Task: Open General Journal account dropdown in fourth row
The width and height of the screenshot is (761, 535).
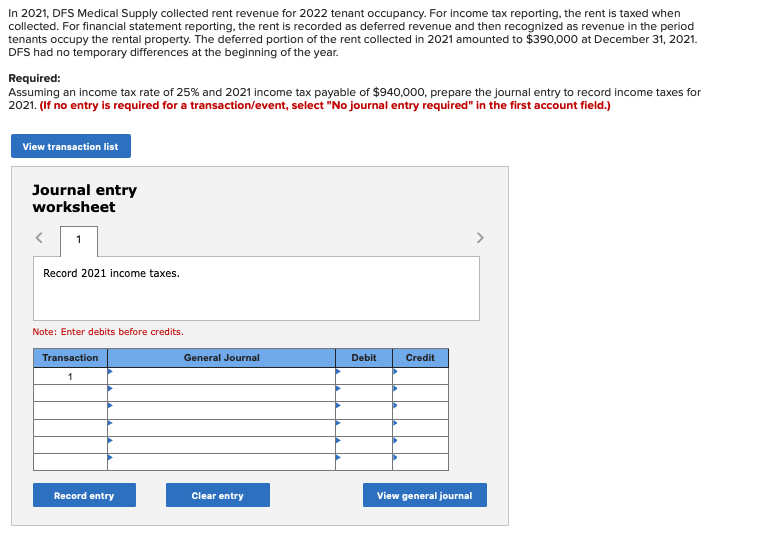Action: tap(221, 428)
